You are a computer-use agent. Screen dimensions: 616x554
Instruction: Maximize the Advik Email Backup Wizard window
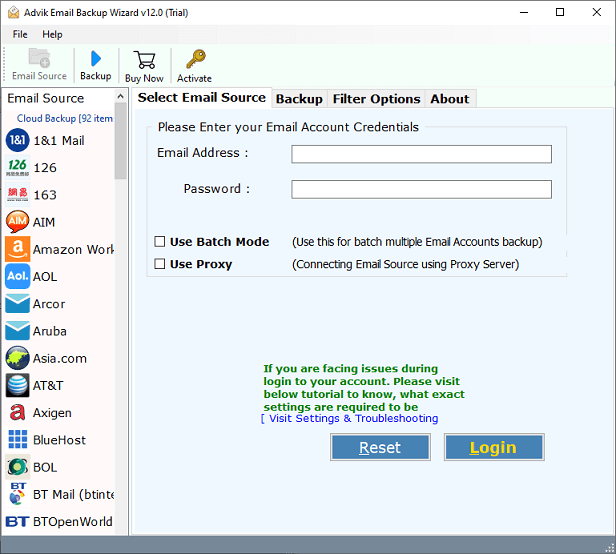point(560,12)
